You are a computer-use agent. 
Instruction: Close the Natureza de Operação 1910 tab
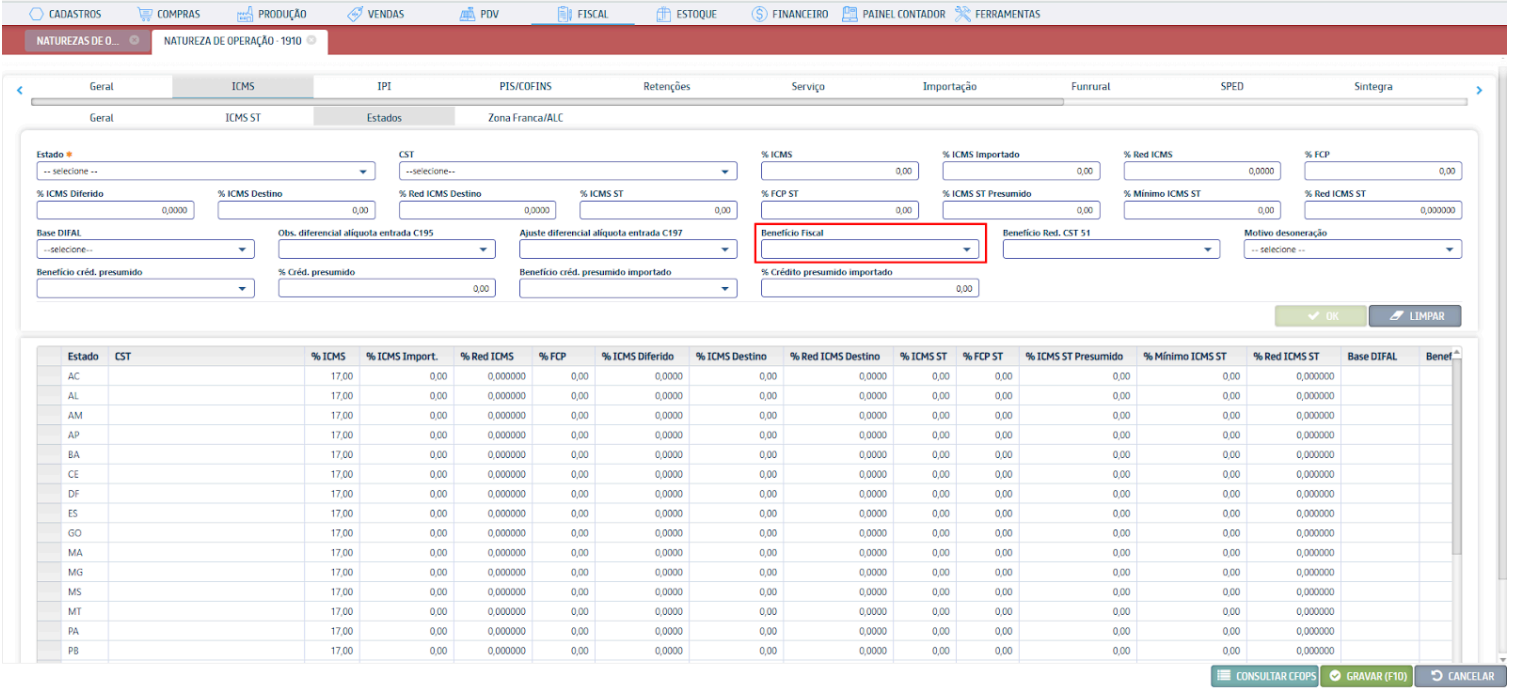[x=311, y=41]
